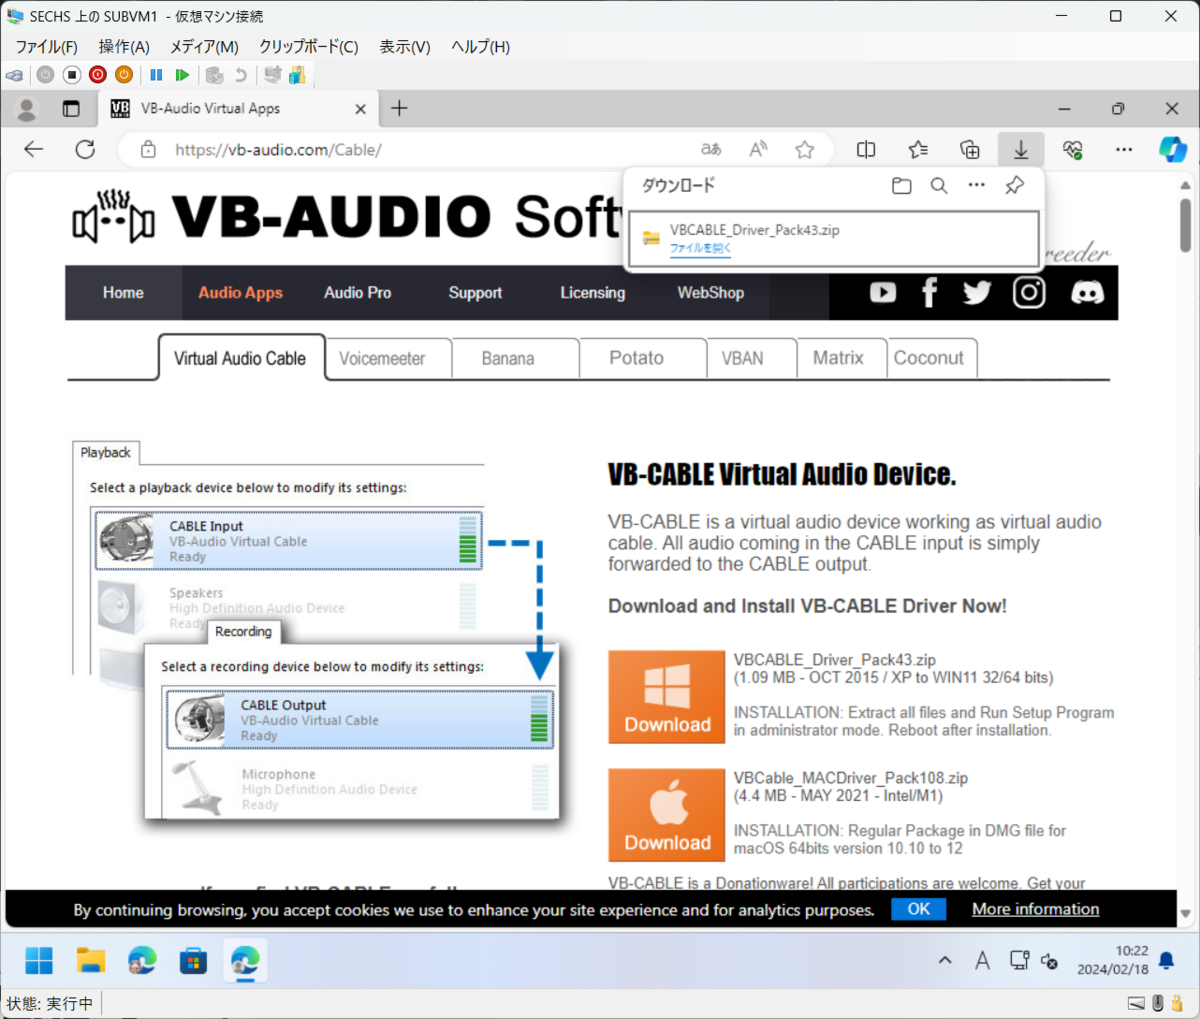Open the Facebook social icon
This screenshot has height=1019, width=1200.
point(929,292)
